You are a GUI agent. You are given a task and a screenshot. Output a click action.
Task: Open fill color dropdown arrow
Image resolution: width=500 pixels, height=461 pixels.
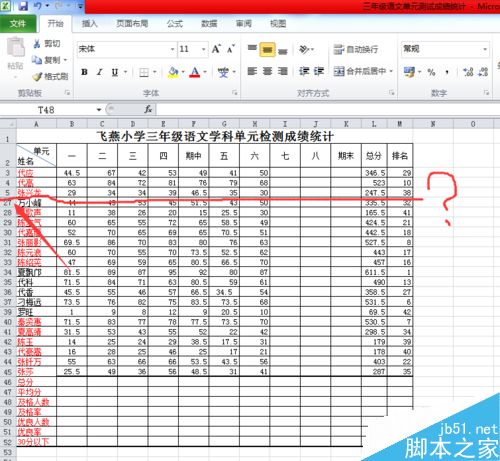pyautogui.click(x=183, y=72)
